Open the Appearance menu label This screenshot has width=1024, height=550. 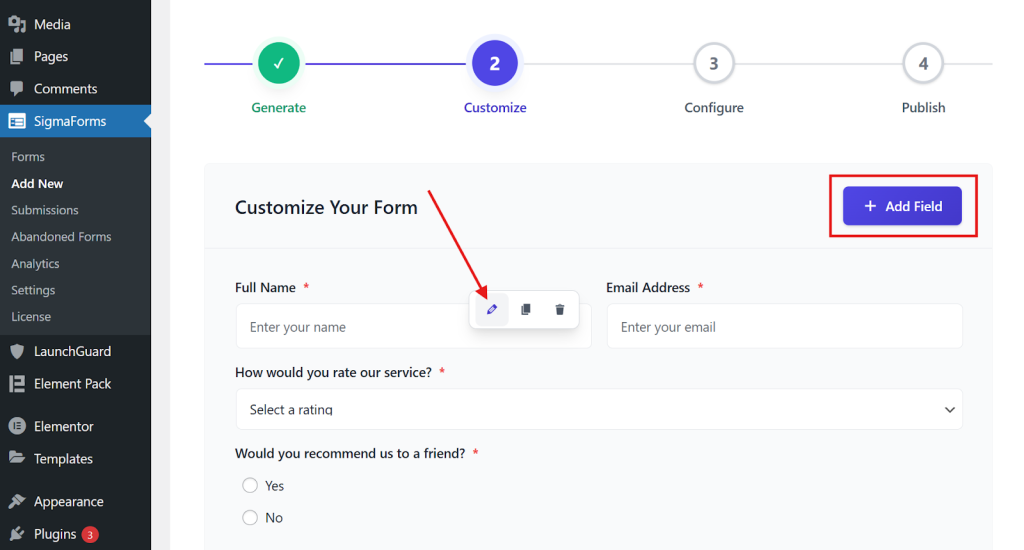point(69,502)
